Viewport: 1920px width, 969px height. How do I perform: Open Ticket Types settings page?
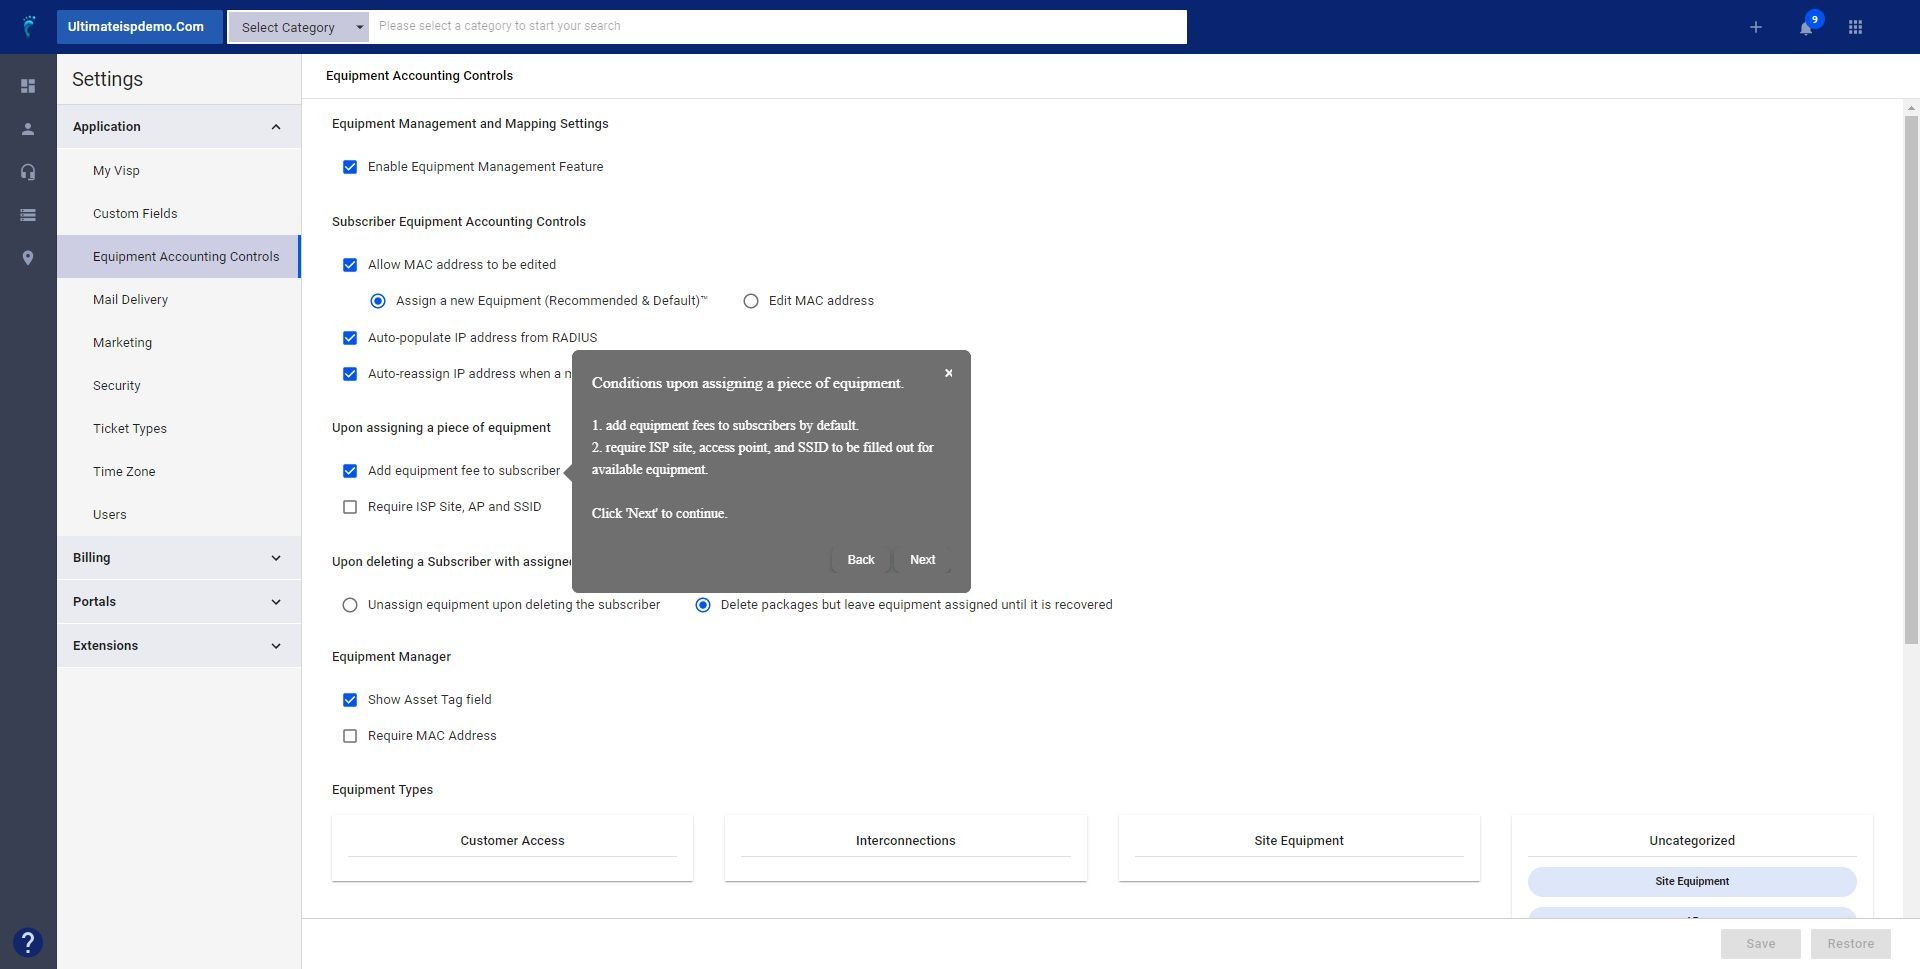178,429
